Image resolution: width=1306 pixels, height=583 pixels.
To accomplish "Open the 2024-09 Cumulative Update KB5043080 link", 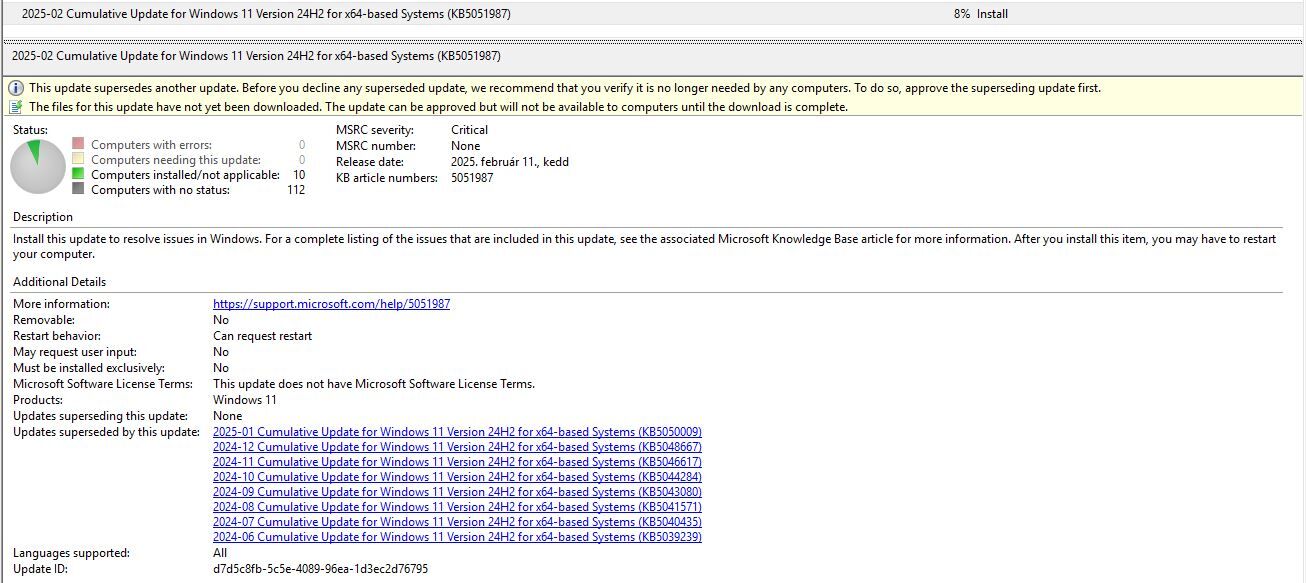I will [x=457, y=492].
